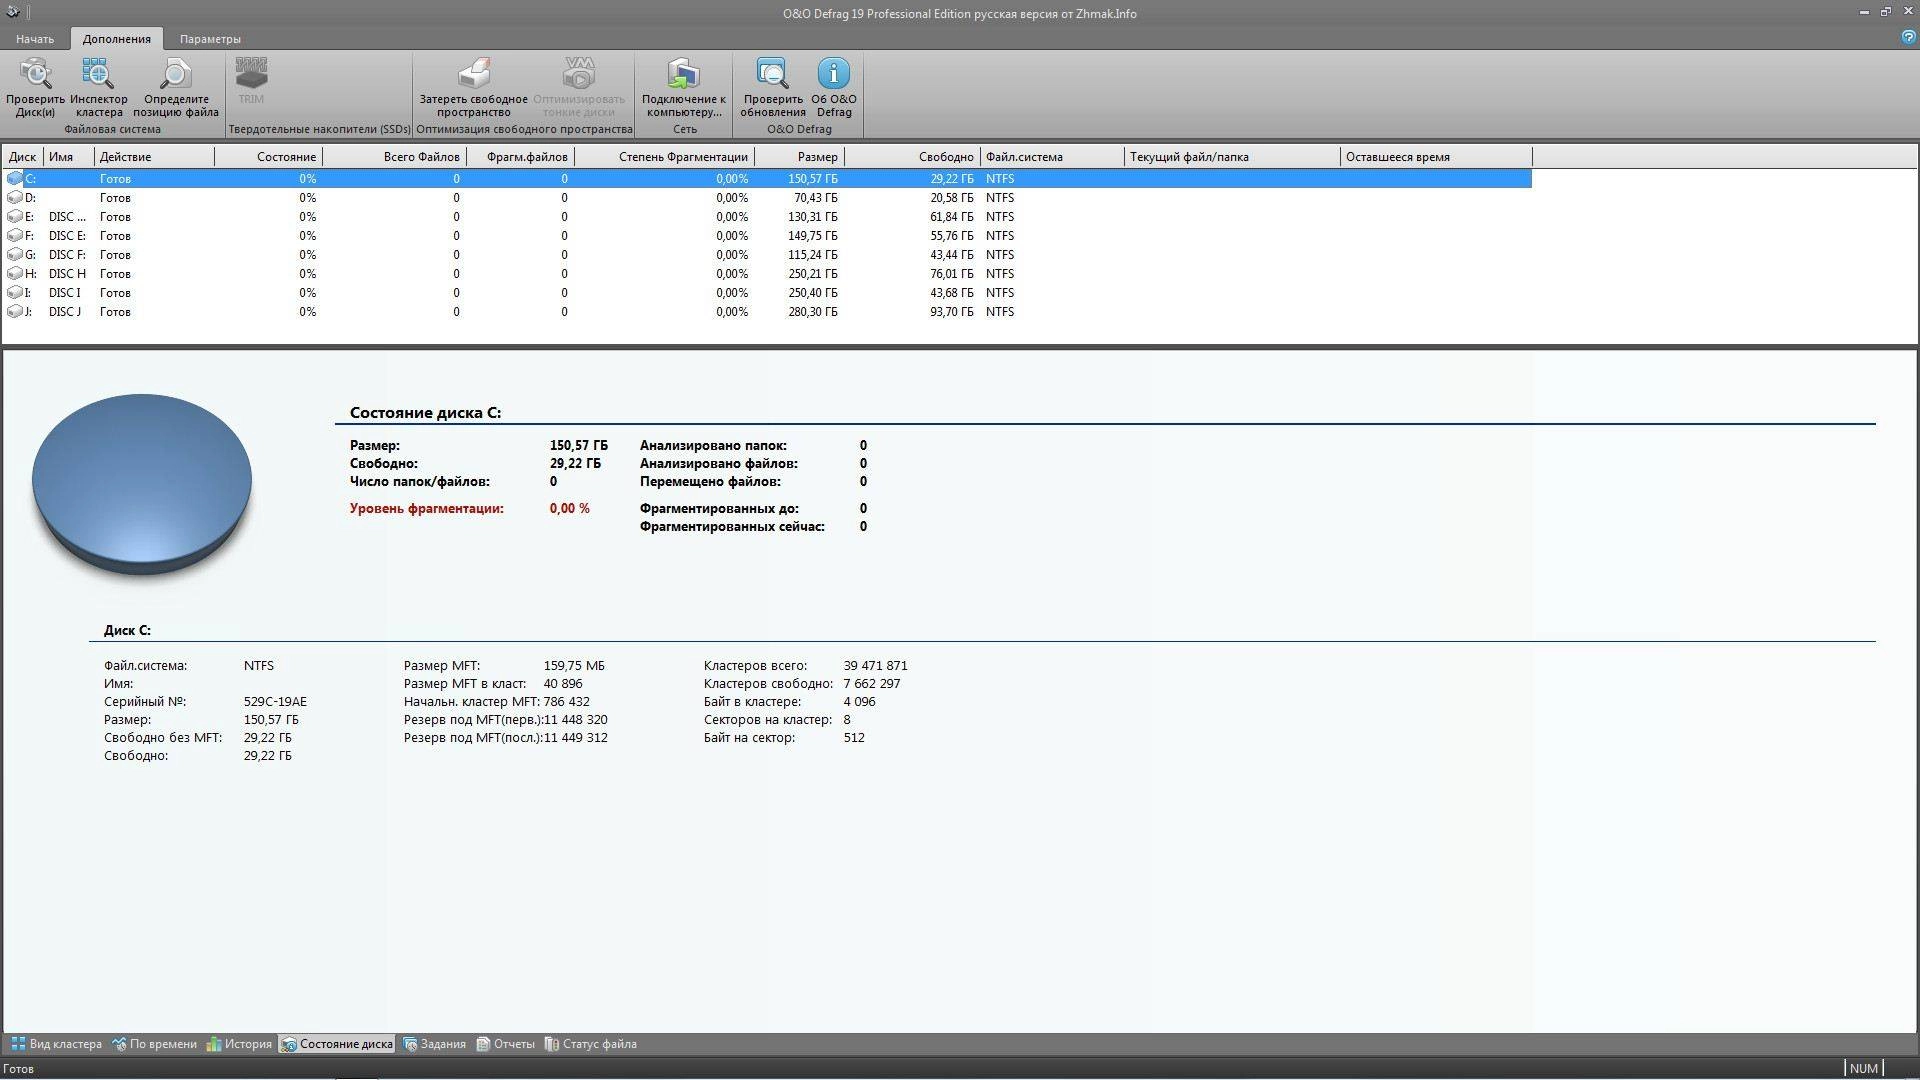Switch to the Дополнения ribbon tab

[x=117, y=39]
